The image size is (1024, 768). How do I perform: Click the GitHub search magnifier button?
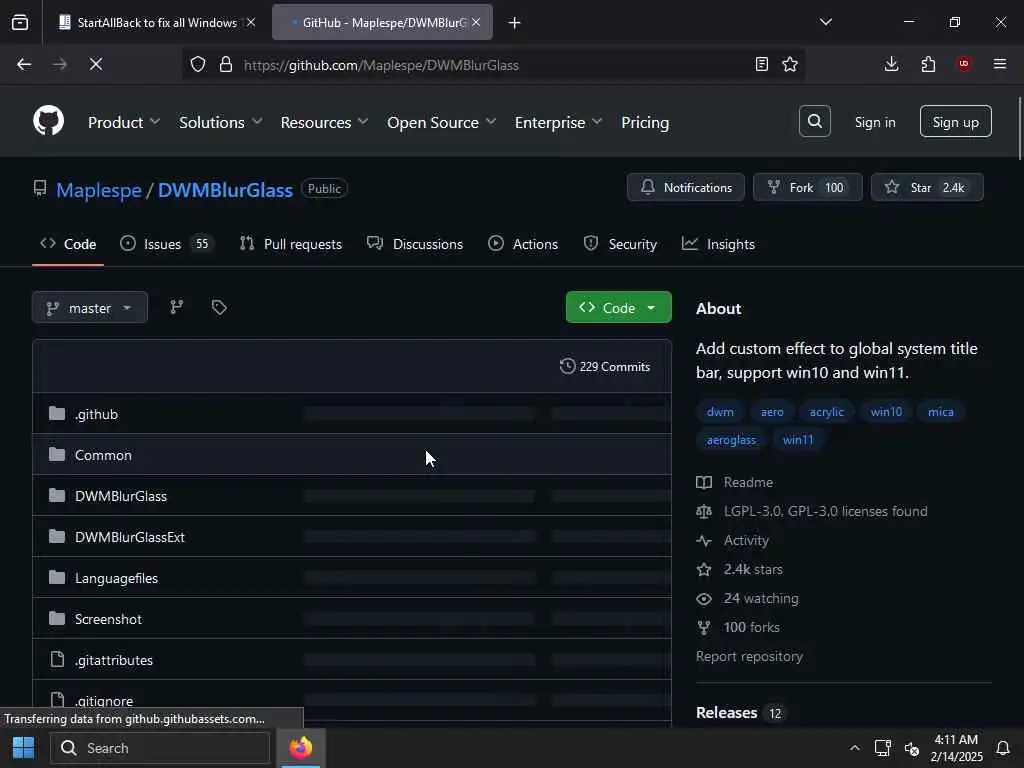pyautogui.click(x=814, y=121)
